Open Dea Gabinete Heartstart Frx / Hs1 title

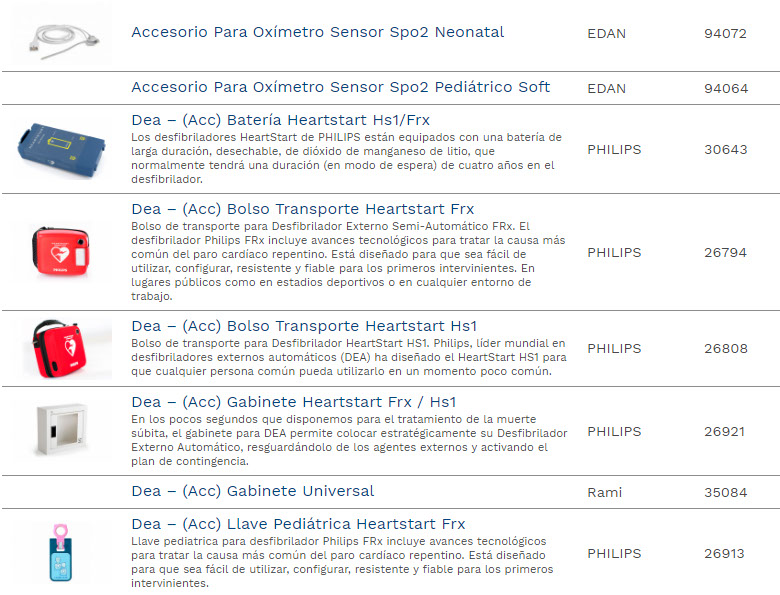click(293, 402)
